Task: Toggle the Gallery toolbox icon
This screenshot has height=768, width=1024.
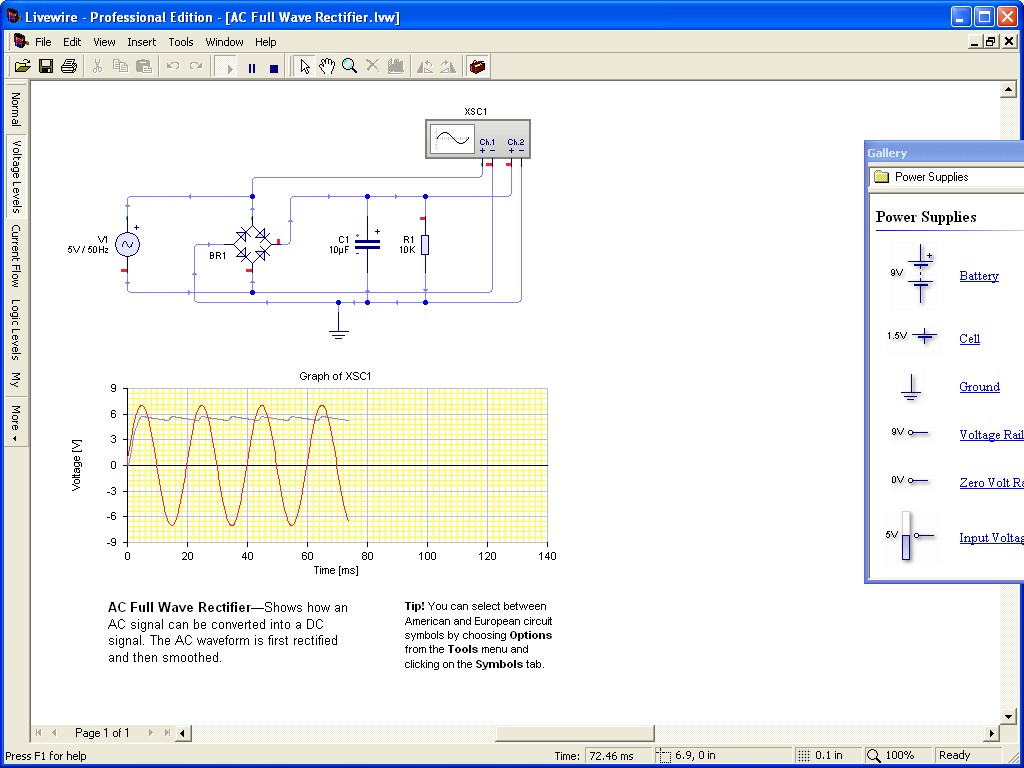Action: pyautogui.click(x=478, y=67)
